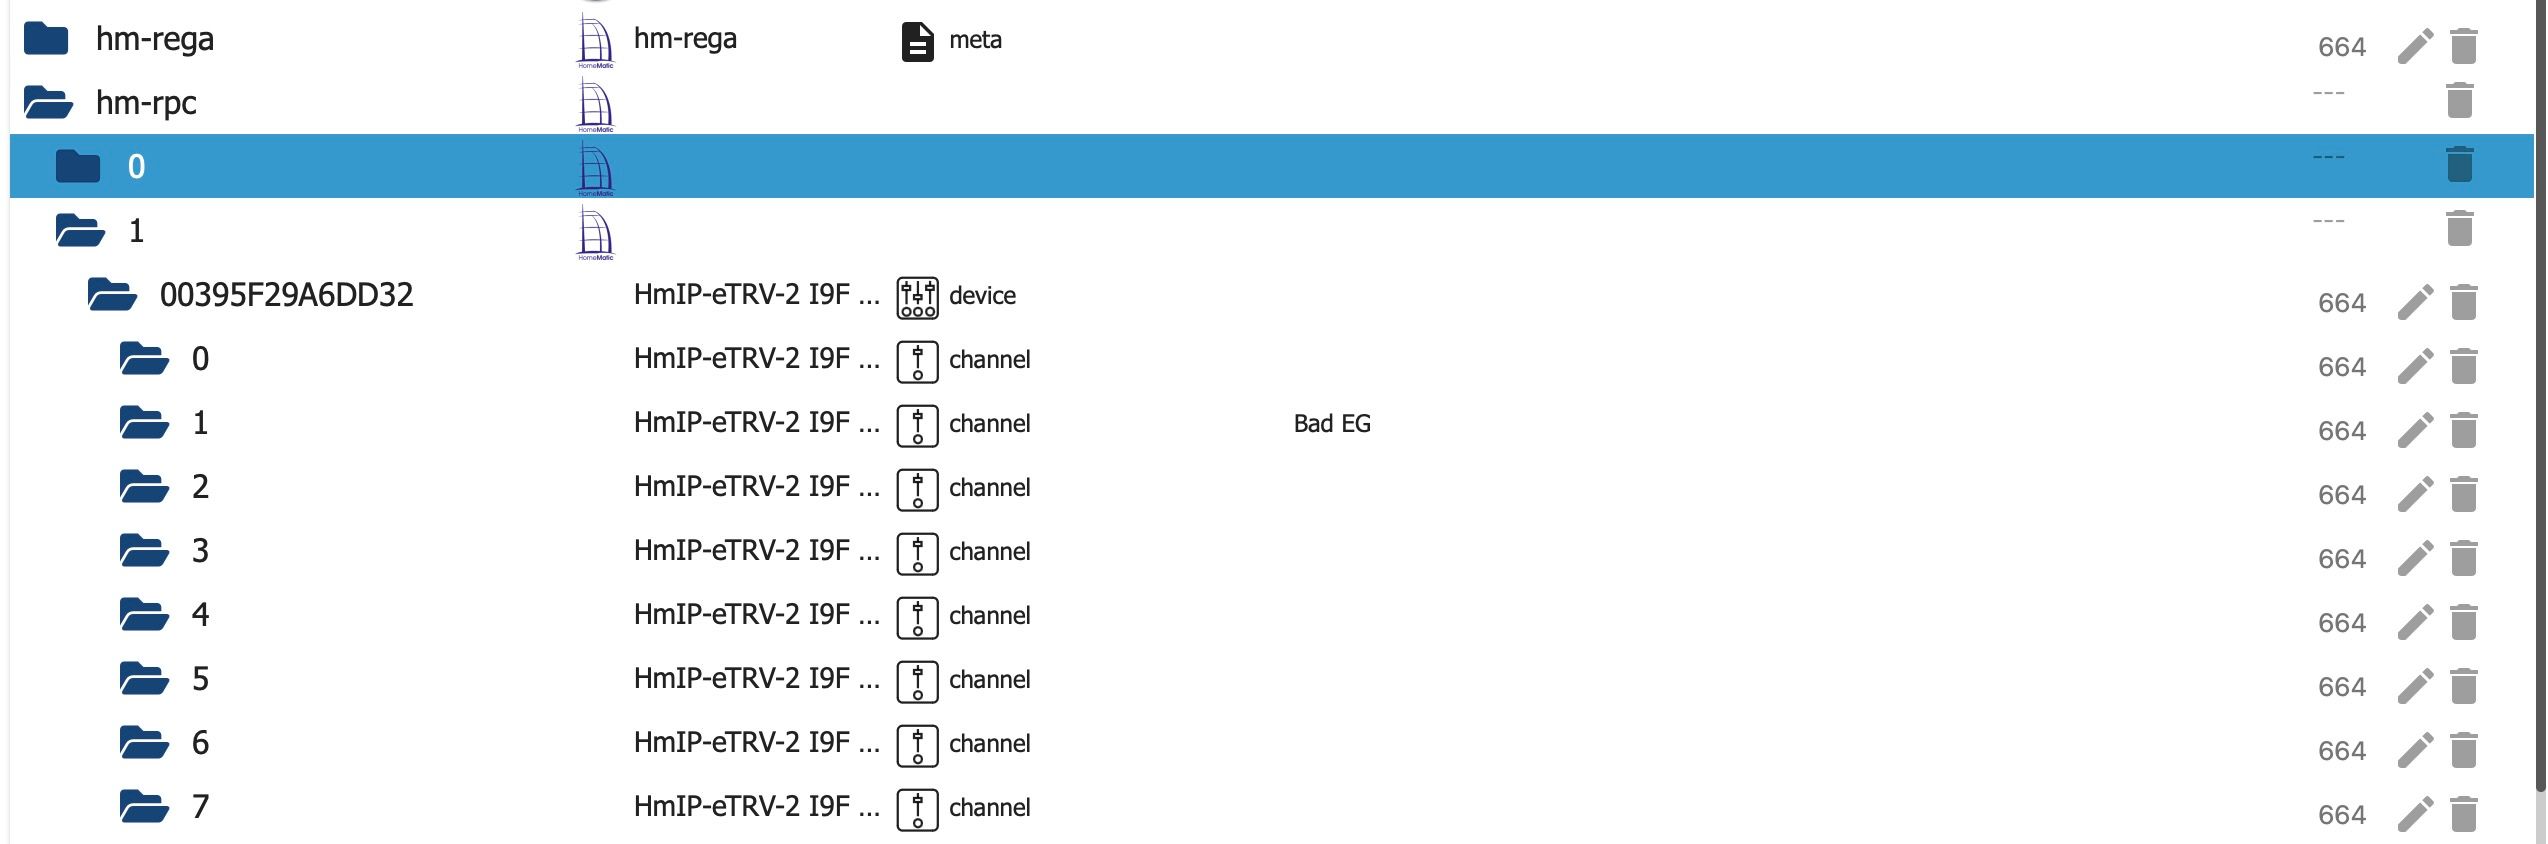This screenshot has width=2548, height=844.
Task: Click the 664 permission value for channel 2
Action: (x=2341, y=495)
